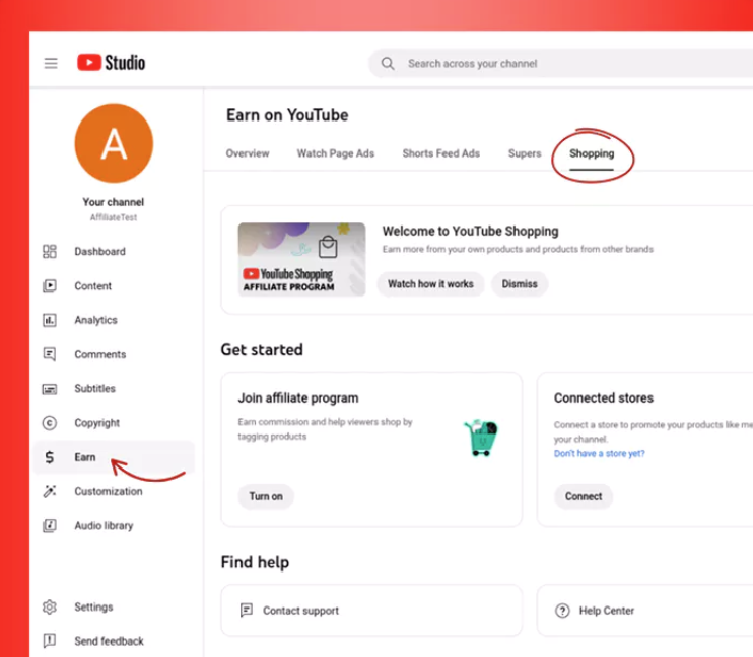Open Dashboard from the sidebar
The image size is (753, 657).
pyautogui.click(x=114, y=251)
